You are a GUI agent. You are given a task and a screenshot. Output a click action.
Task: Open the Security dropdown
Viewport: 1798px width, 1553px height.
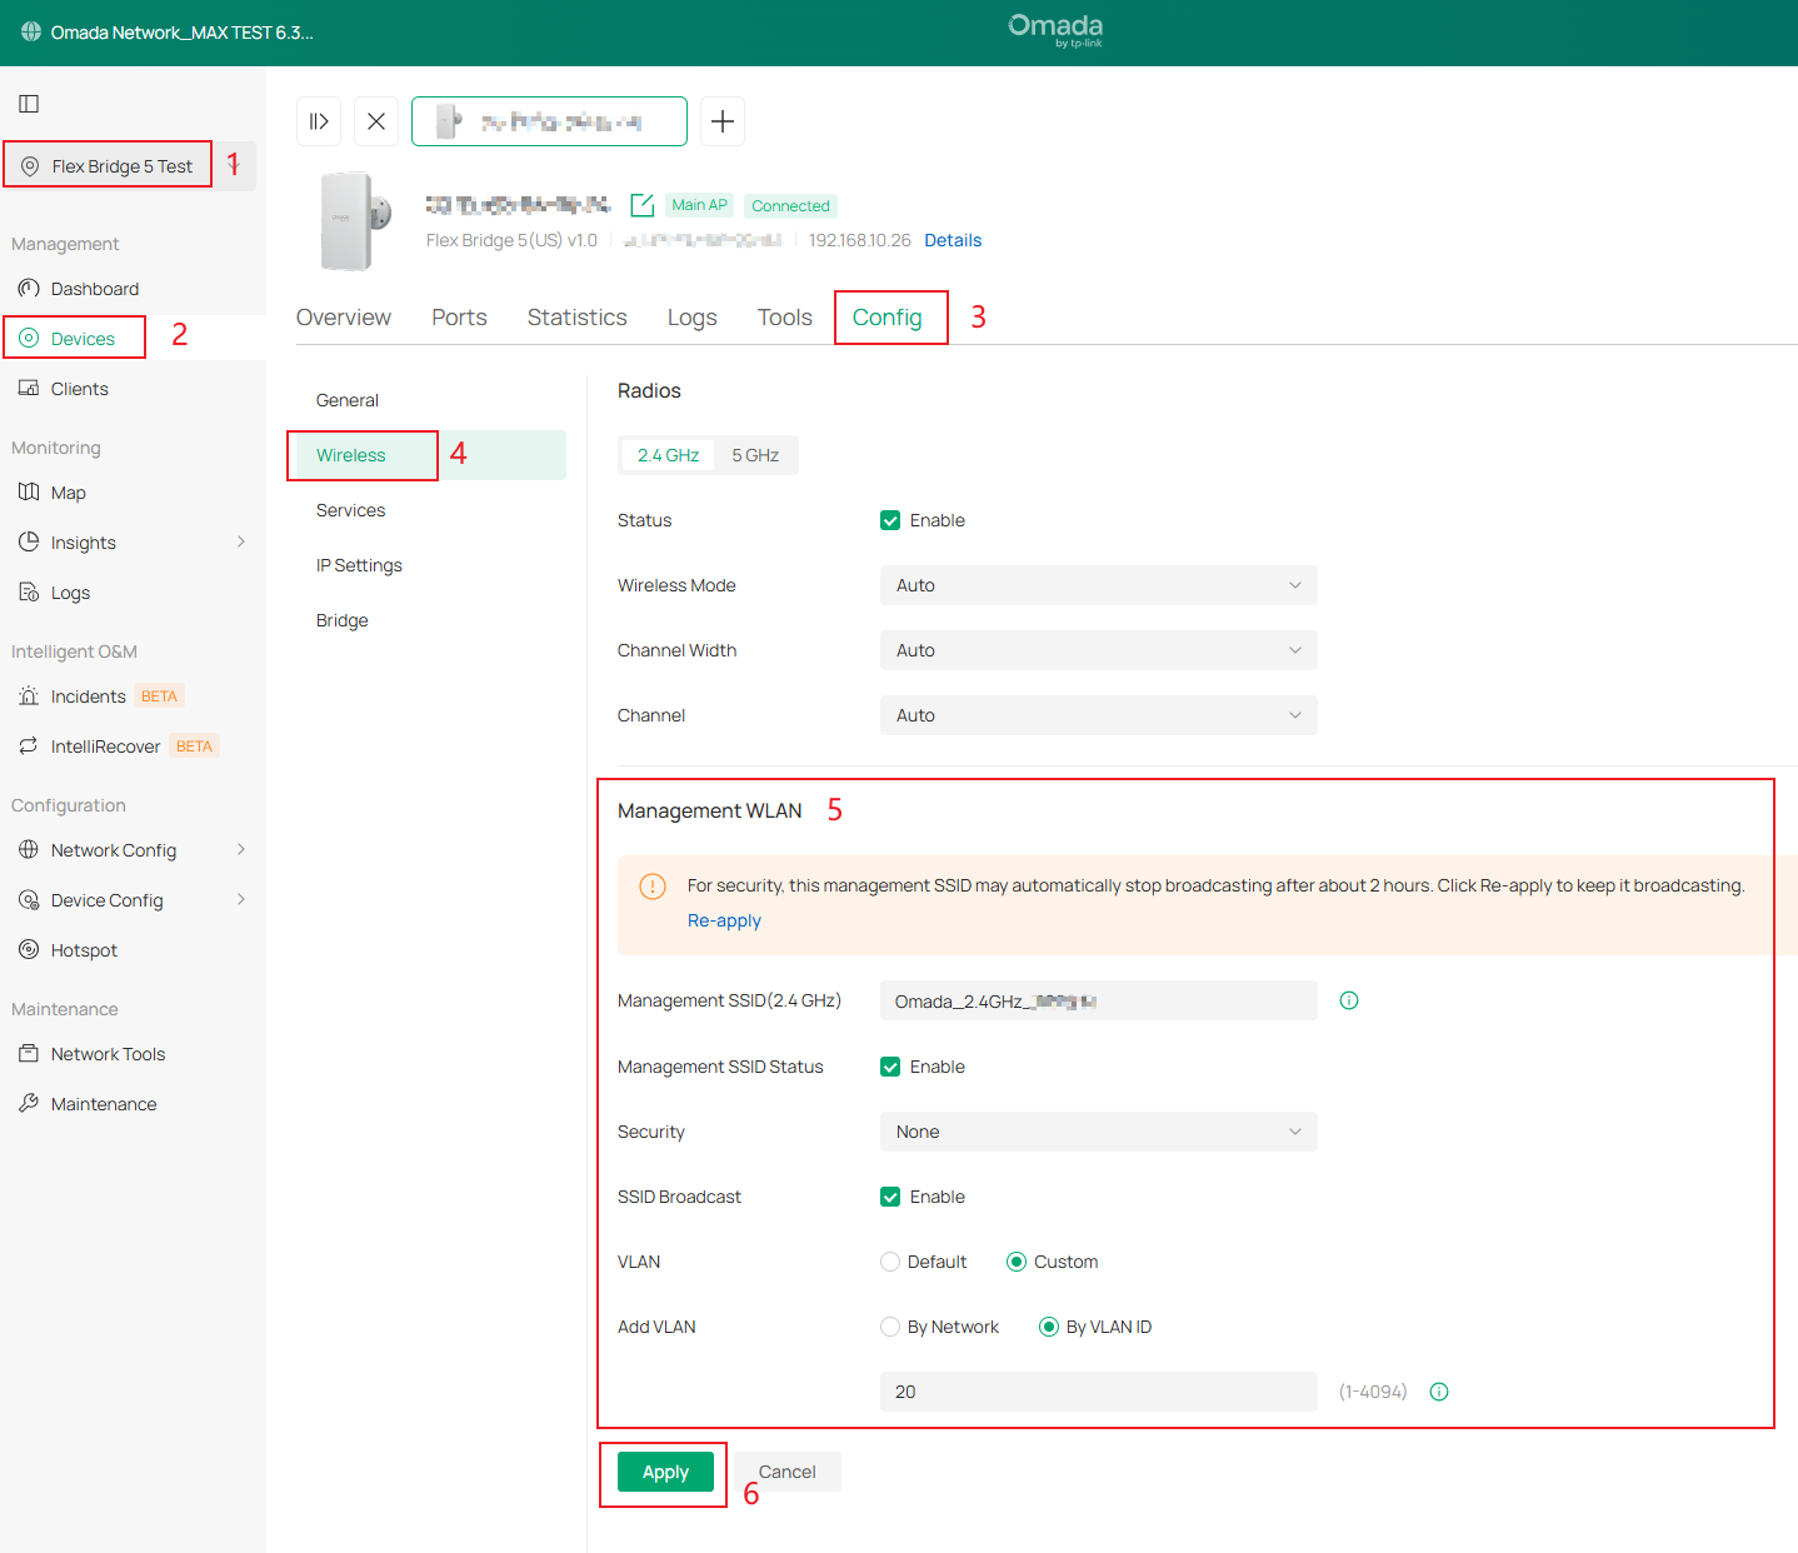pos(1098,1132)
